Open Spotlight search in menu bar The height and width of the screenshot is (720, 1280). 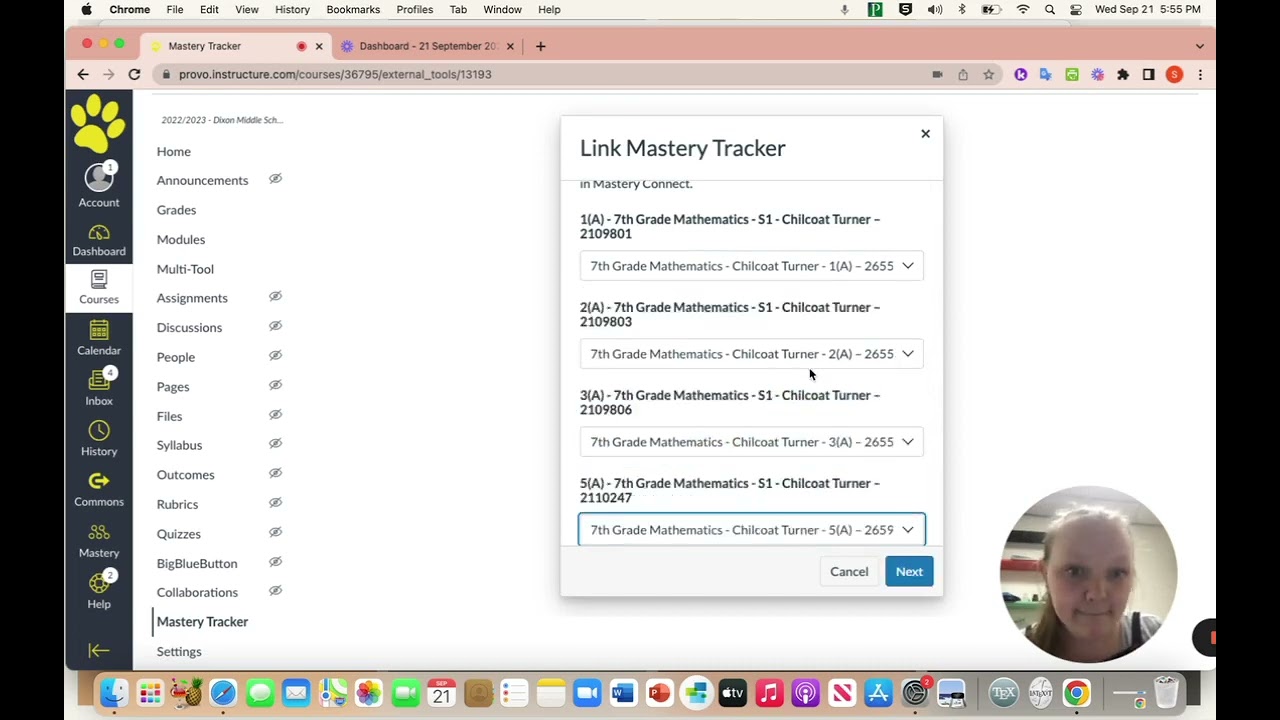coord(1050,9)
